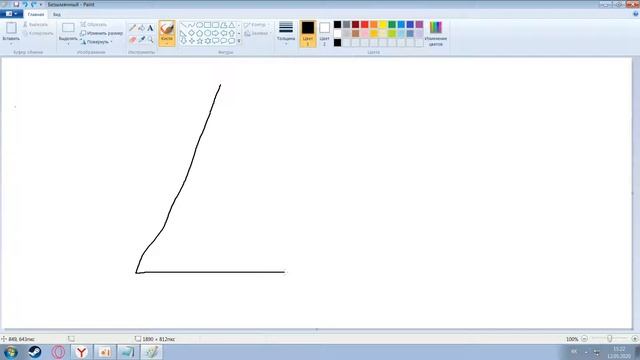Pick the Curve shape
640x360 pixels.
tap(191, 25)
